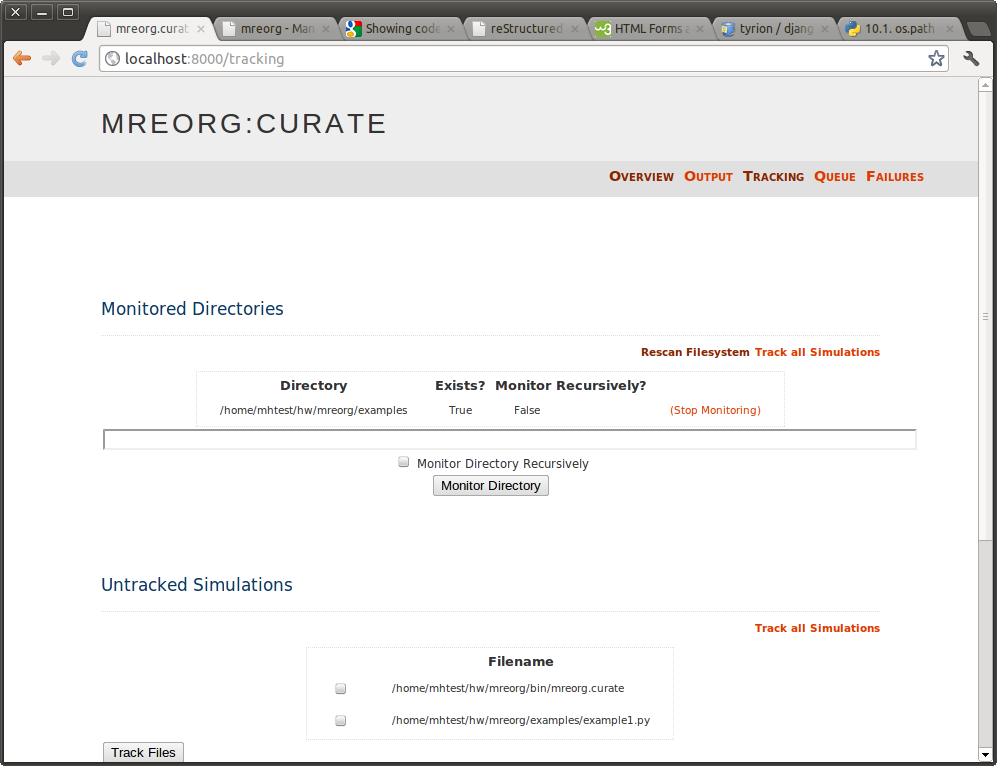Click the Monitored Directories heading

[192, 308]
